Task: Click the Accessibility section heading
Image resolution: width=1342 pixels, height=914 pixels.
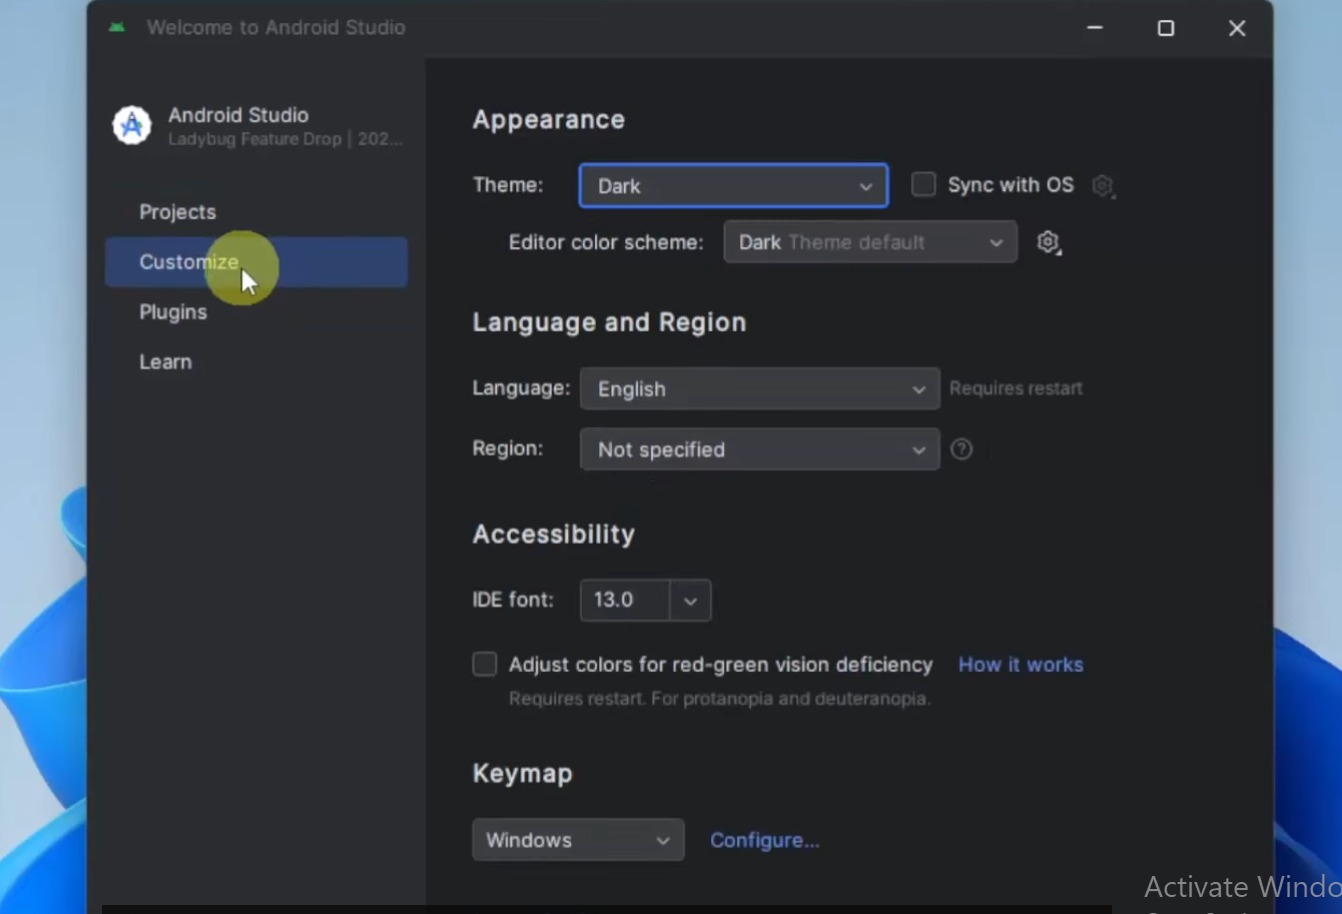Action: (x=553, y=535)
